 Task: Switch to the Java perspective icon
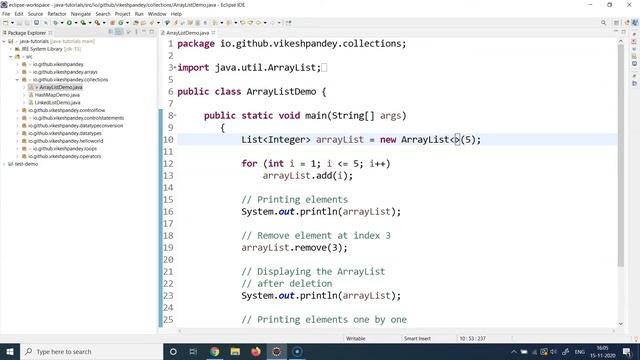point(635,23)
